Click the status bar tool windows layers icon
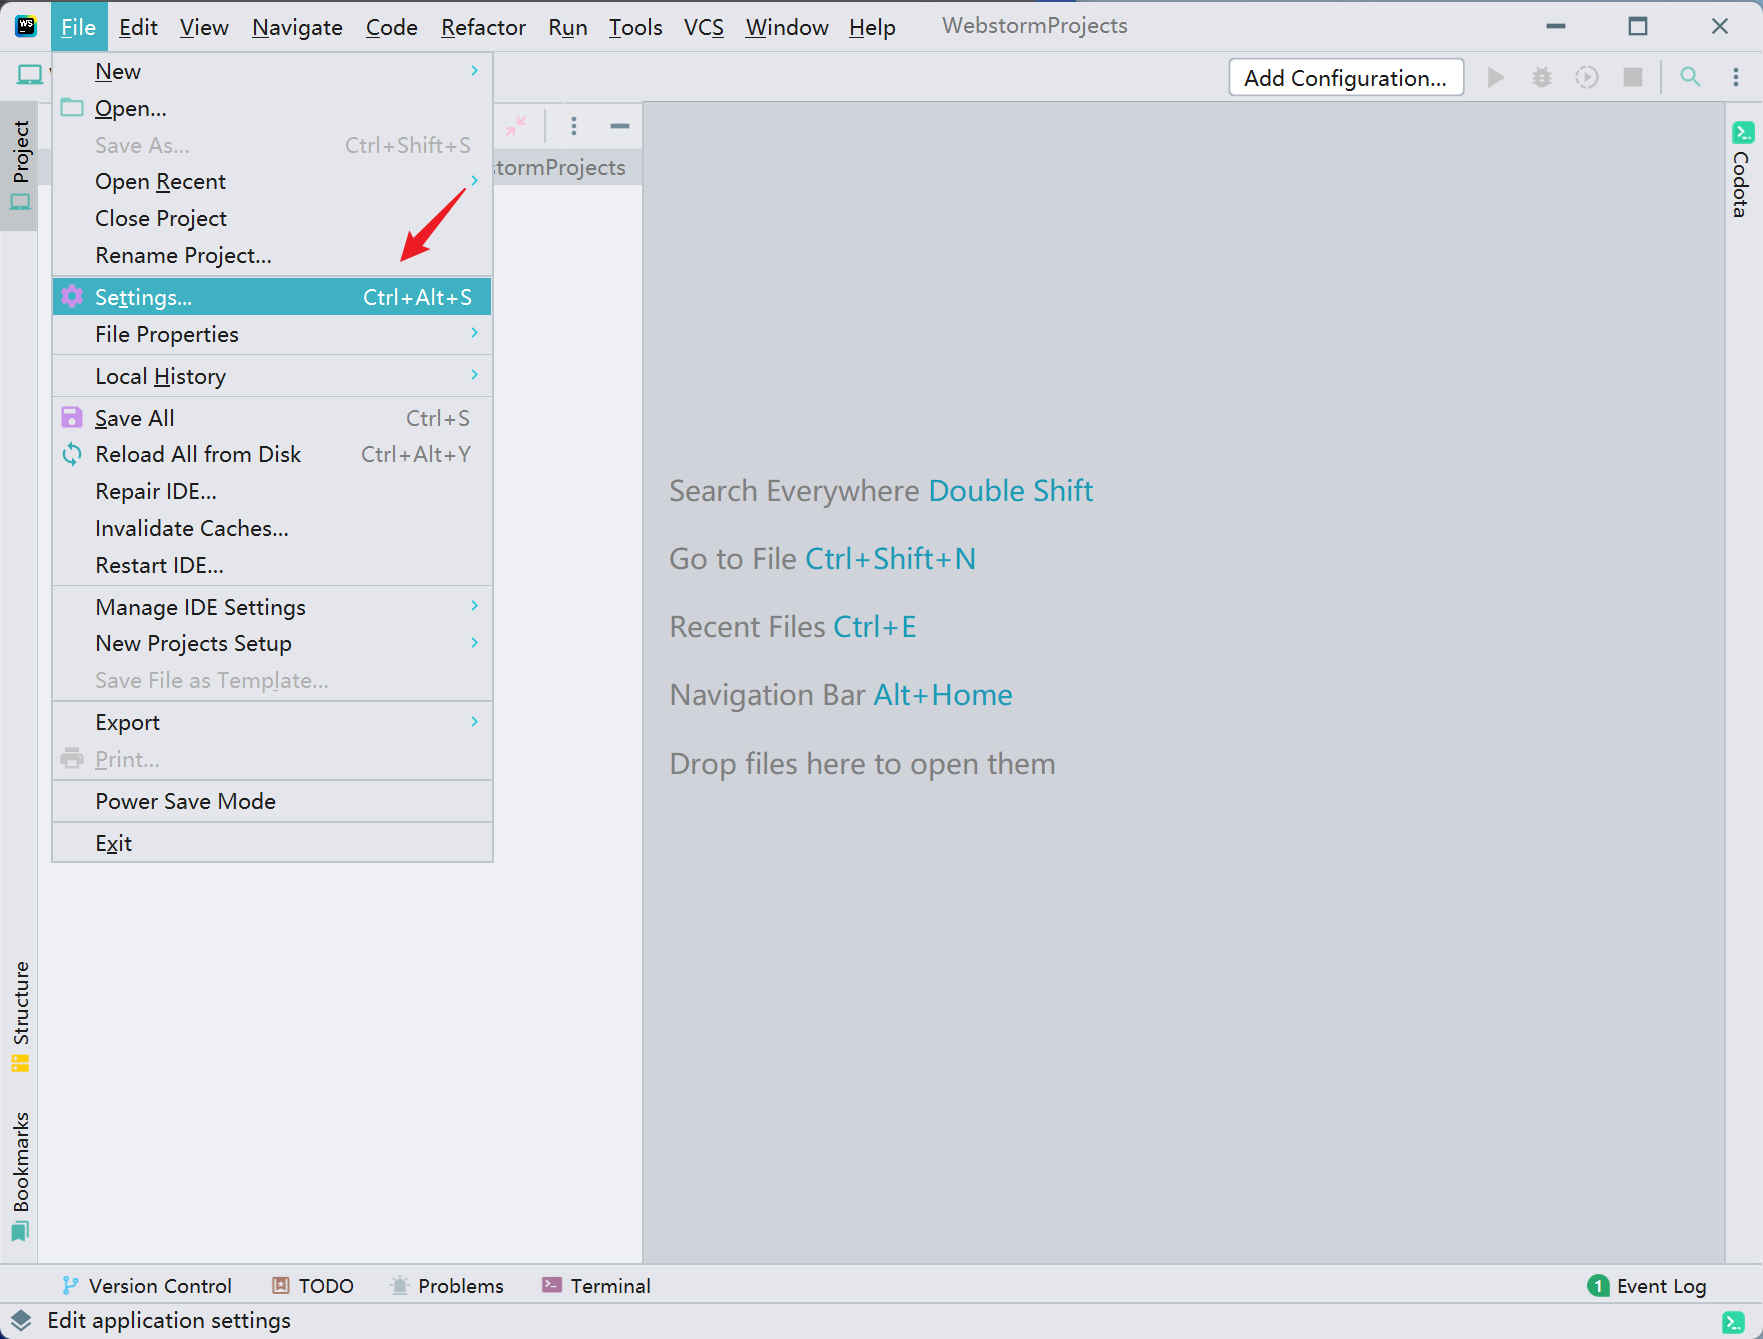 click(21, 1320)
